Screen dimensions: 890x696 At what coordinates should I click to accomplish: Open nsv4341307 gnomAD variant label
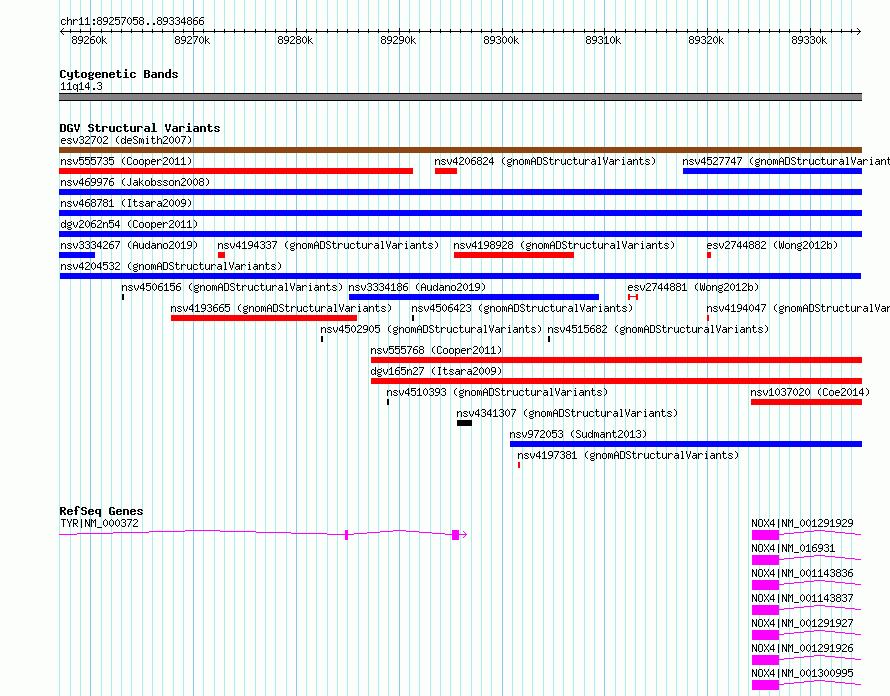click(x=567, y=413)
